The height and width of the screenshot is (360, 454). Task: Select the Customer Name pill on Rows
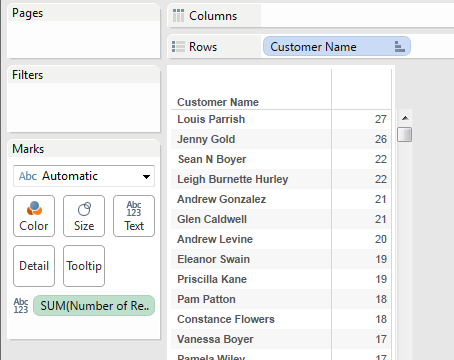click(337, 46)
